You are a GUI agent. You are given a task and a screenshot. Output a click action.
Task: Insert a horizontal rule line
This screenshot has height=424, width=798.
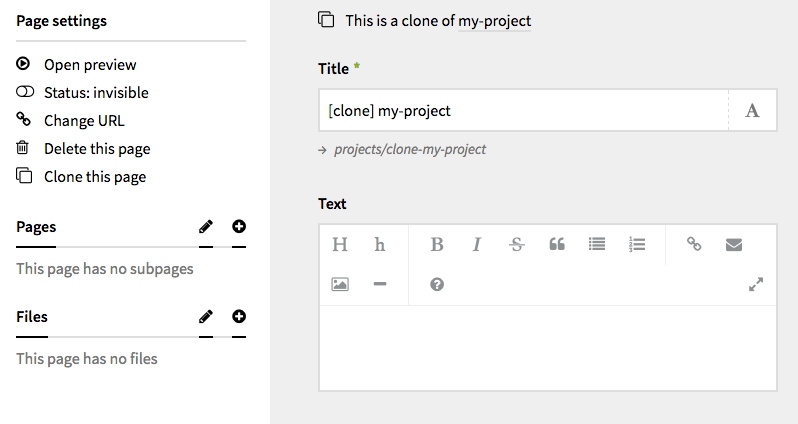(x=379, y=285)
